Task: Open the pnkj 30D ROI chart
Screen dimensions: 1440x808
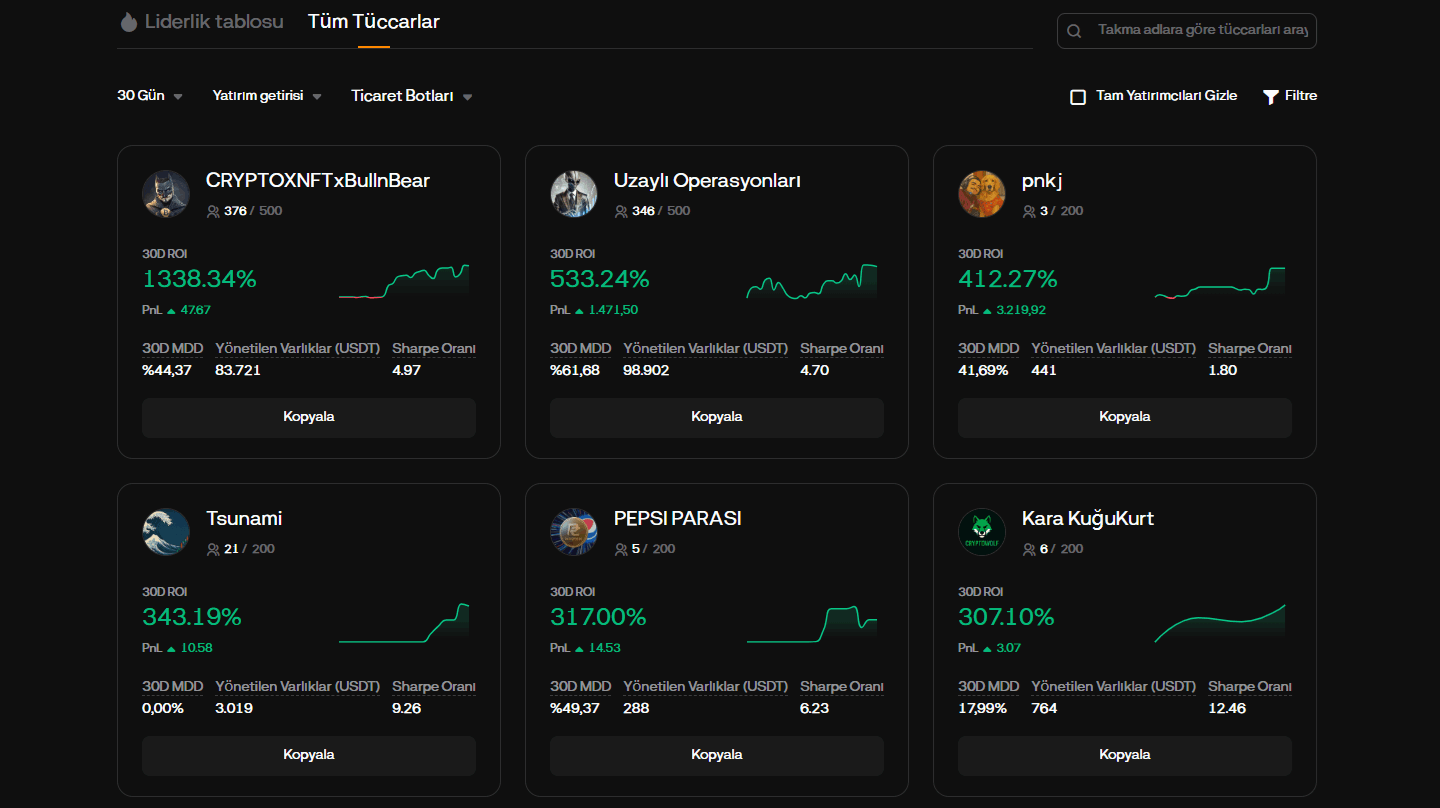Action: (1220, 283)
